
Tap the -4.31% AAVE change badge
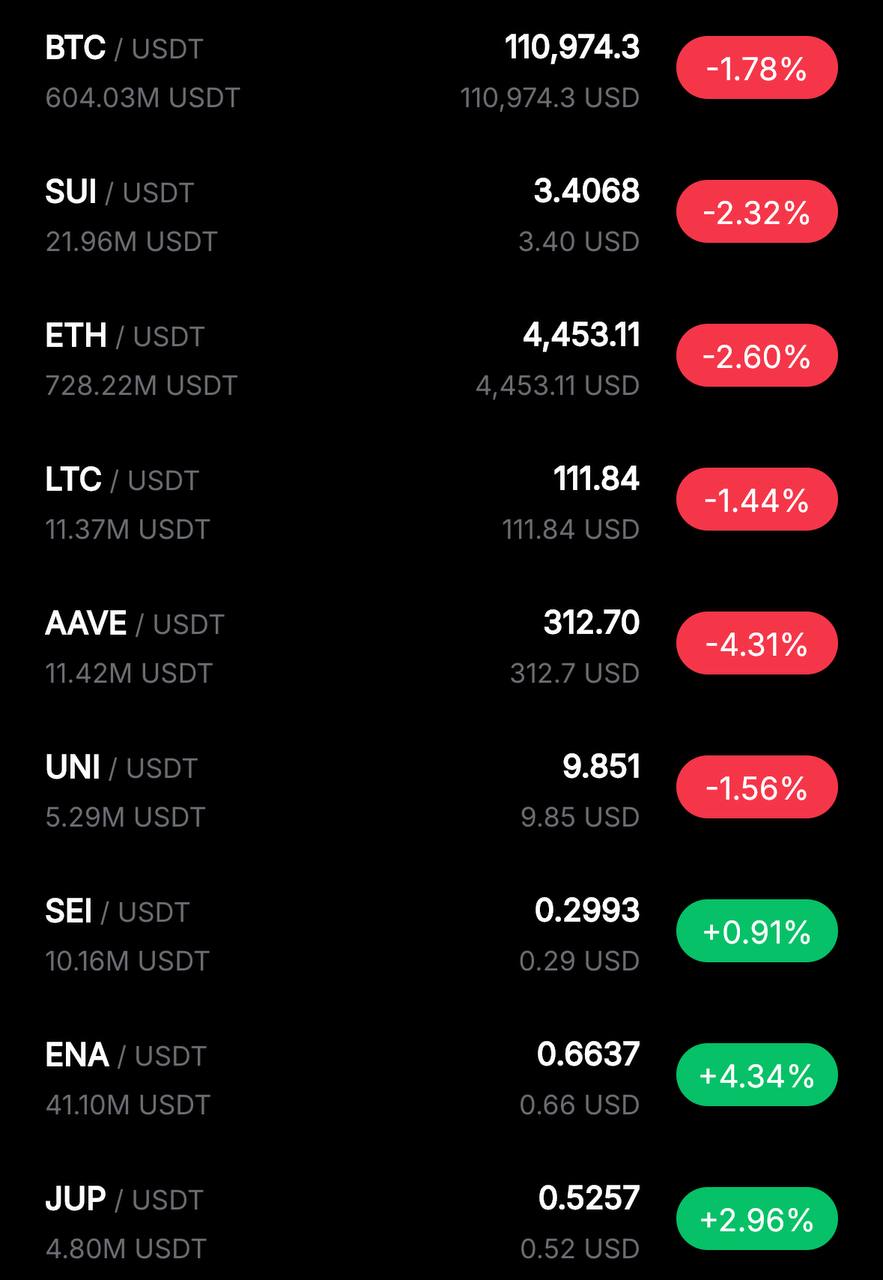[757, 644]
